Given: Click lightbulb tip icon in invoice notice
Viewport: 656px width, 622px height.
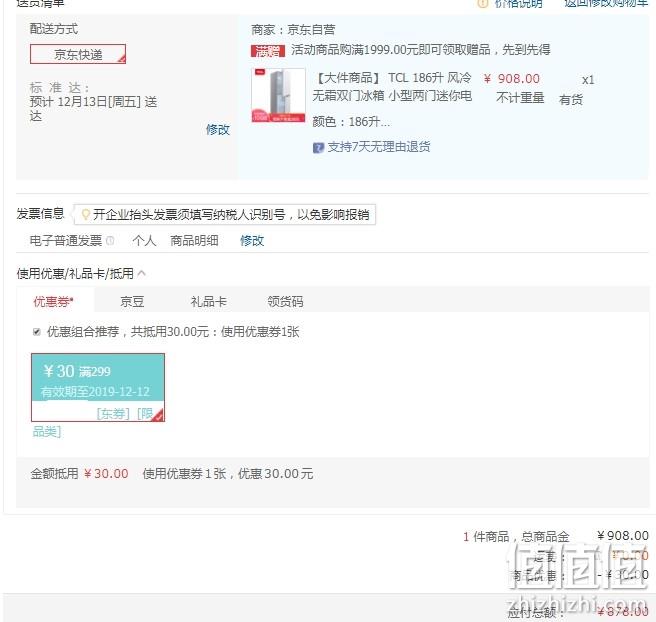Looking at the screenshot, I should pos(85,215).
